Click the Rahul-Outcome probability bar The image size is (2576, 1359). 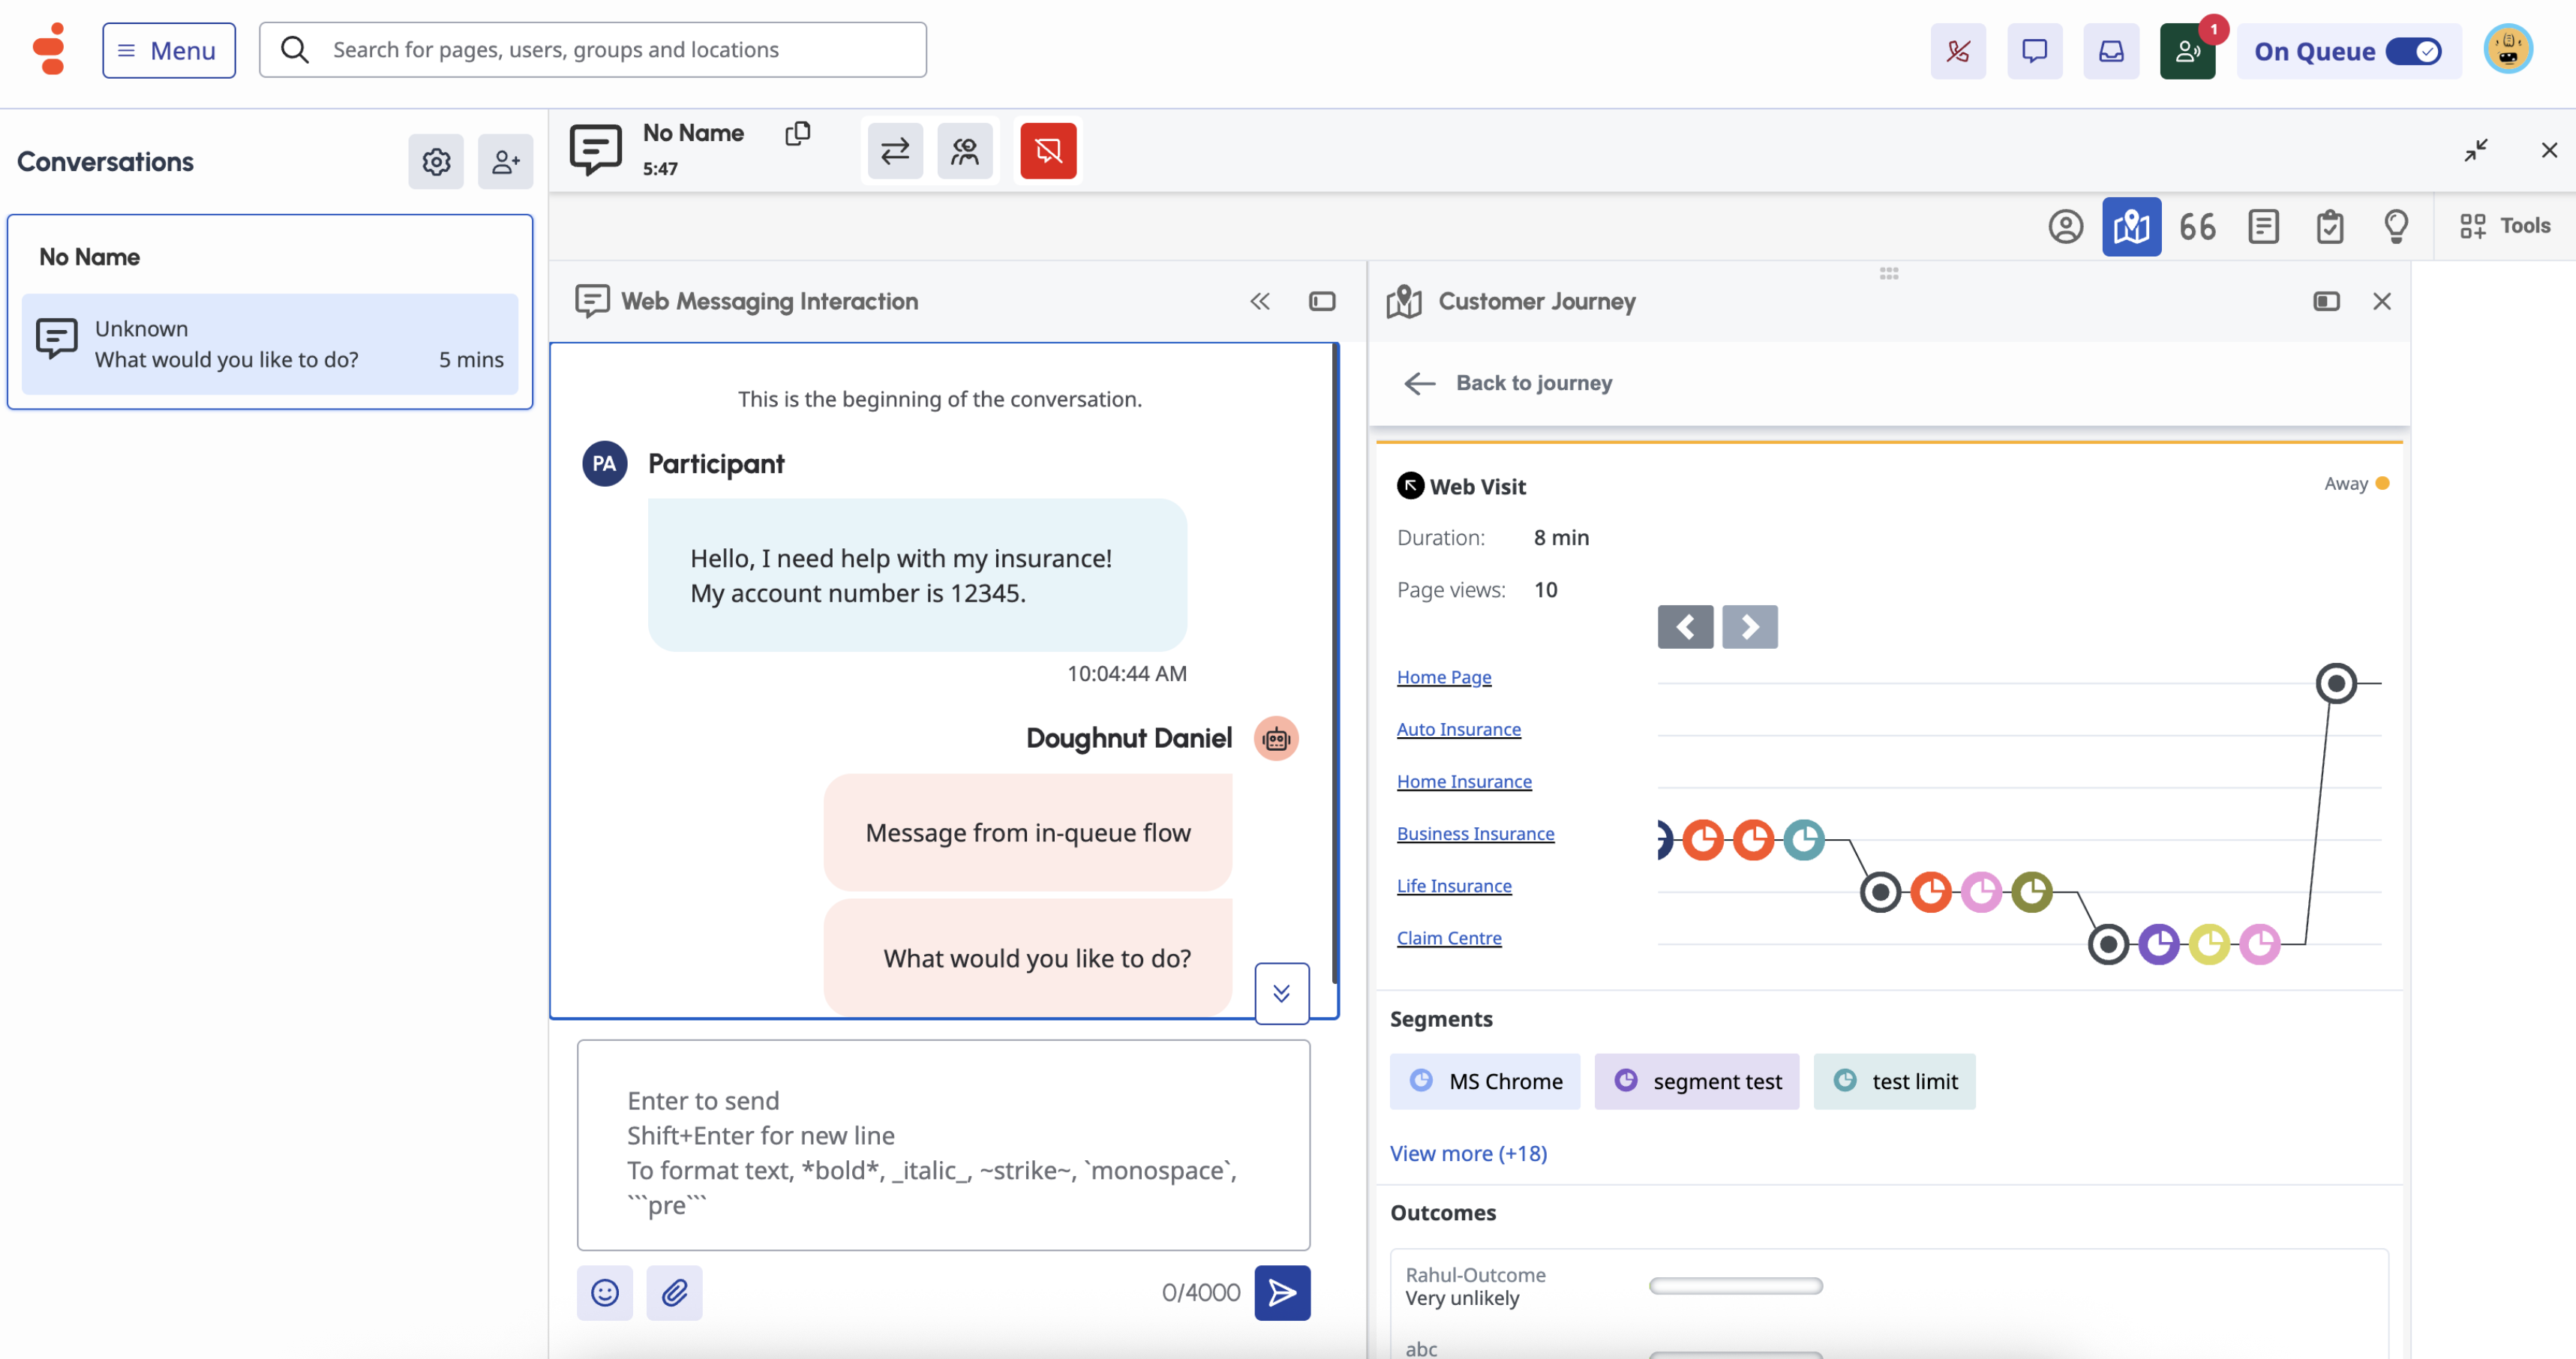click(1735, 1285)
